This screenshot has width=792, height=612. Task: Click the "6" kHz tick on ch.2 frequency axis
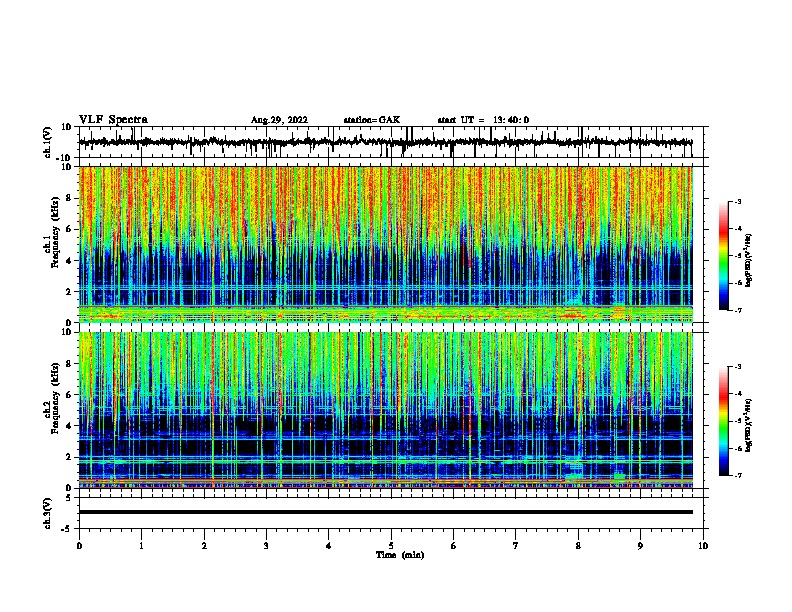point(71,394)
